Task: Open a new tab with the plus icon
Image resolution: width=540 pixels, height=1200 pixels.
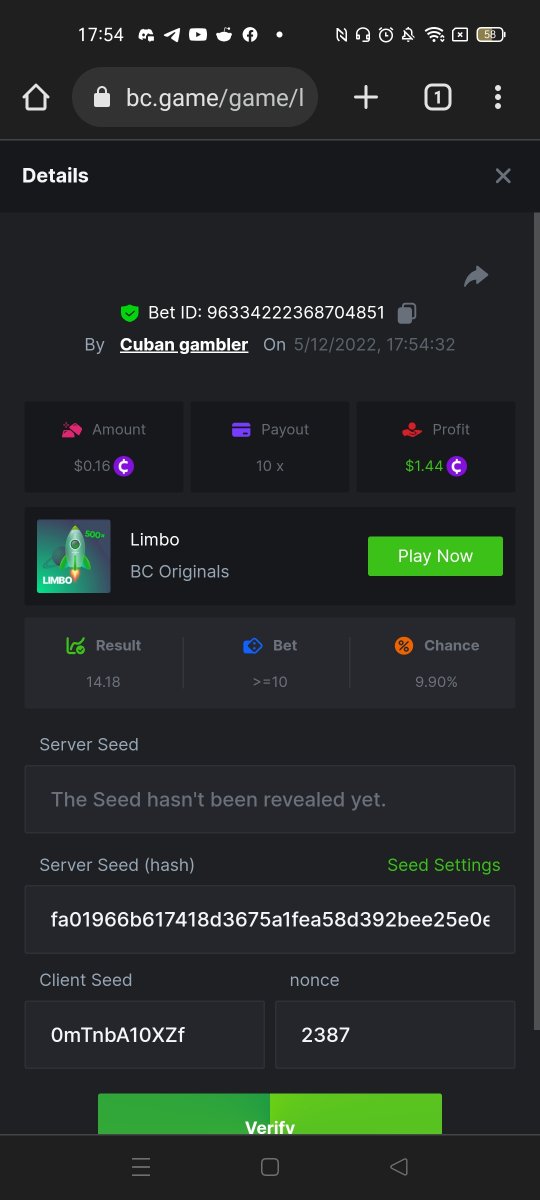Action: point(366,97)
